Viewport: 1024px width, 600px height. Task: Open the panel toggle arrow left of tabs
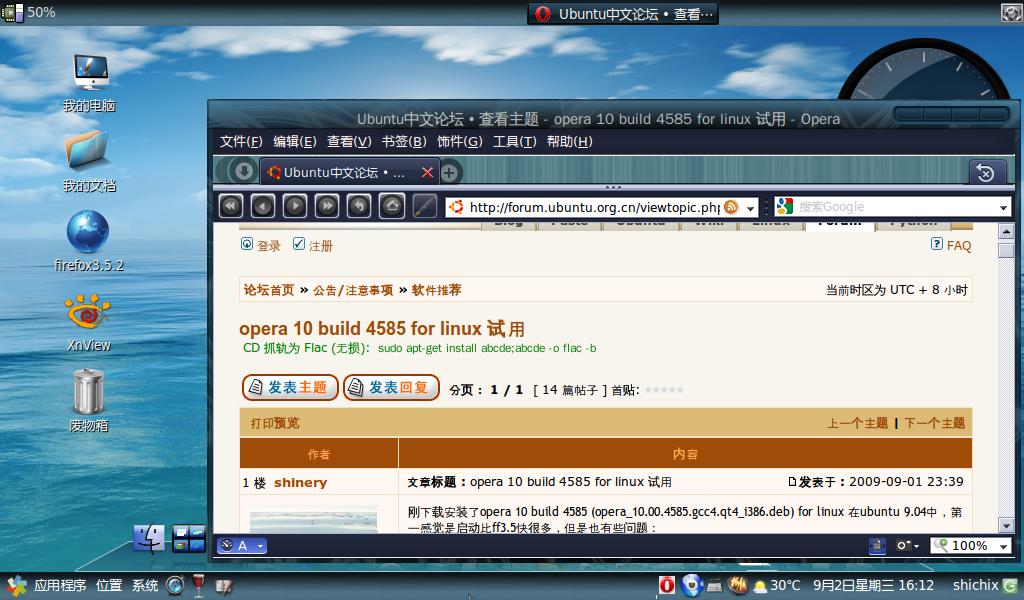tap(243, 171)
